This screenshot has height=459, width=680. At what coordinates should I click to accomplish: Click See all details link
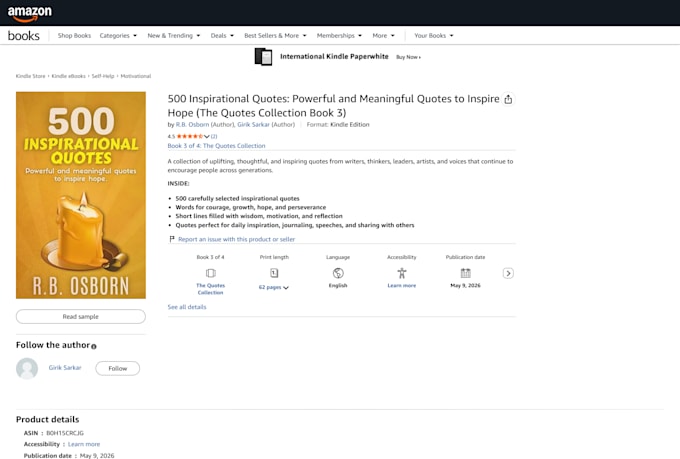point(187,307)
